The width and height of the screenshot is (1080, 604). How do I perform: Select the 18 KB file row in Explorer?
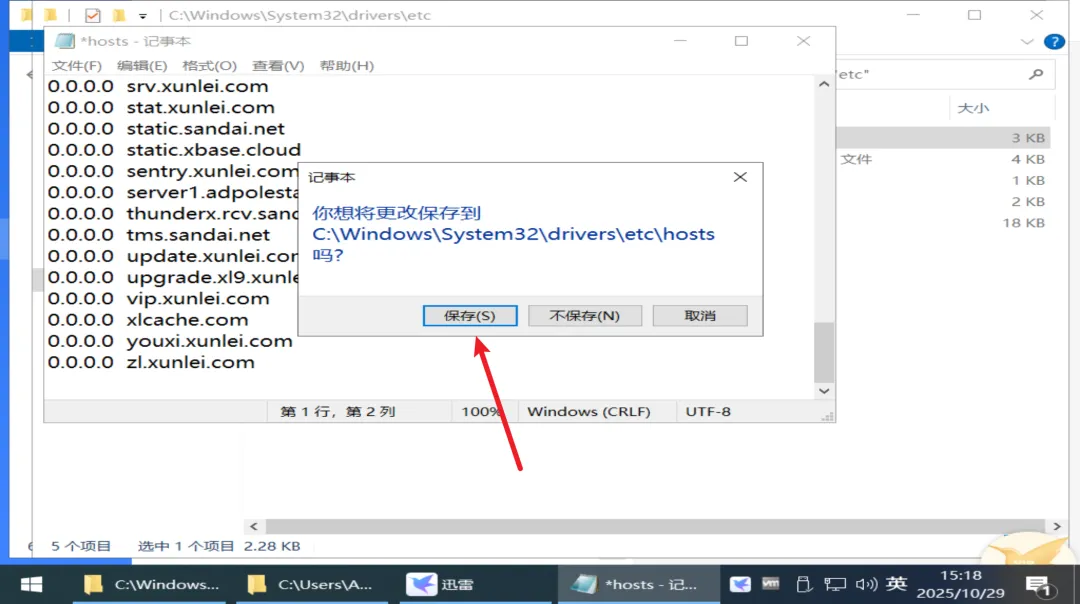point(944,223)
